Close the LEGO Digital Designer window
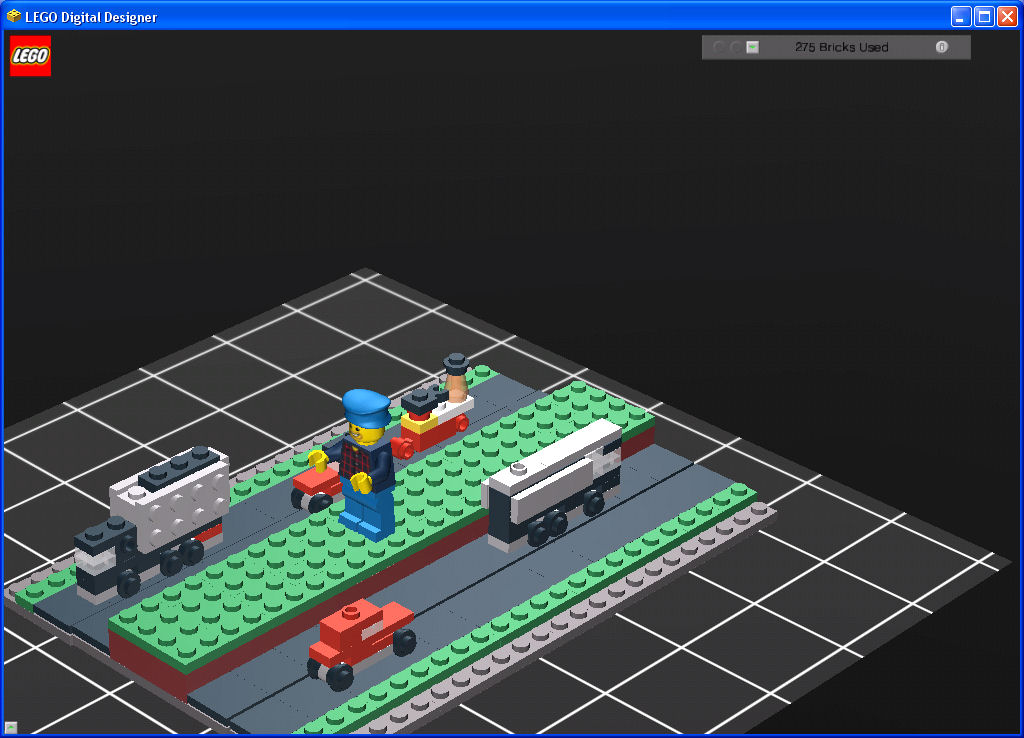The height and width of the screenshot is (738, 1024). click(x=1007, y=16)
